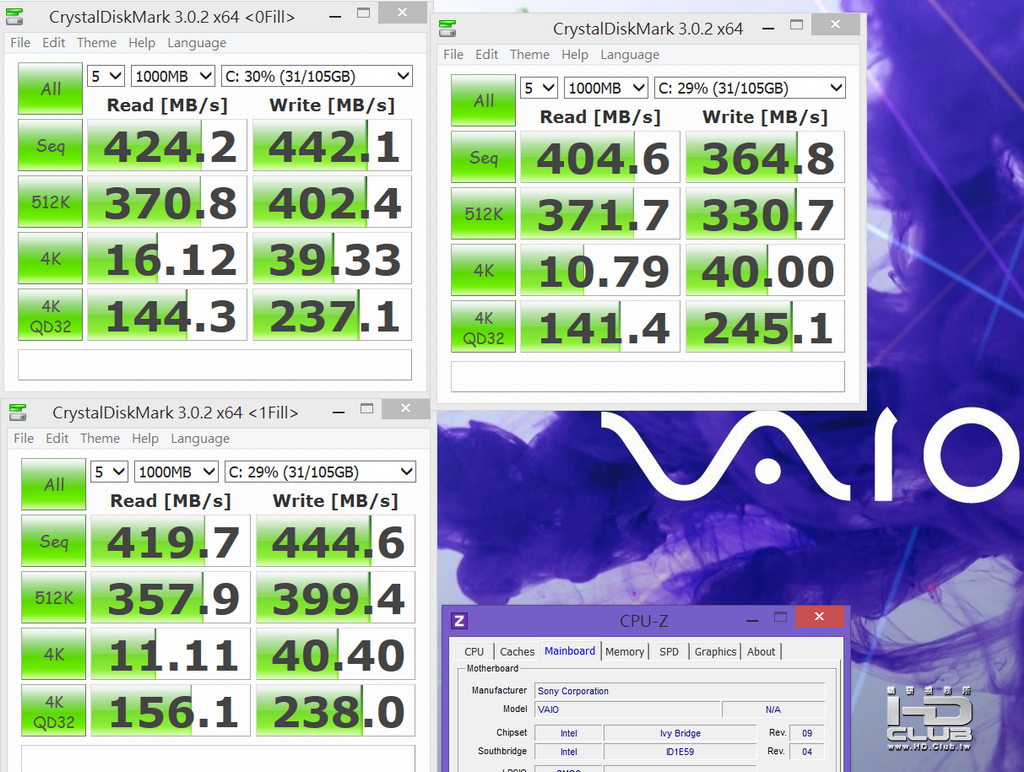The height and width of the screenshot is (772, 1024).
Task: Click the Ivy Bridge chipset field
Action: 680,733
